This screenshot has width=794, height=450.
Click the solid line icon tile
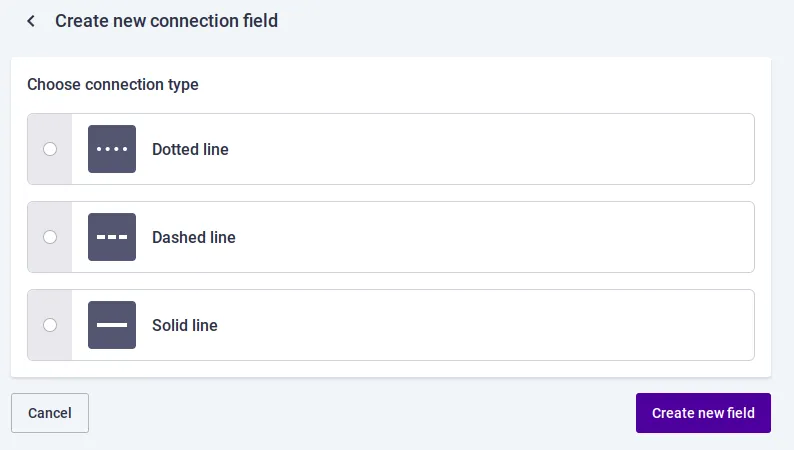[x=112, y=325]
